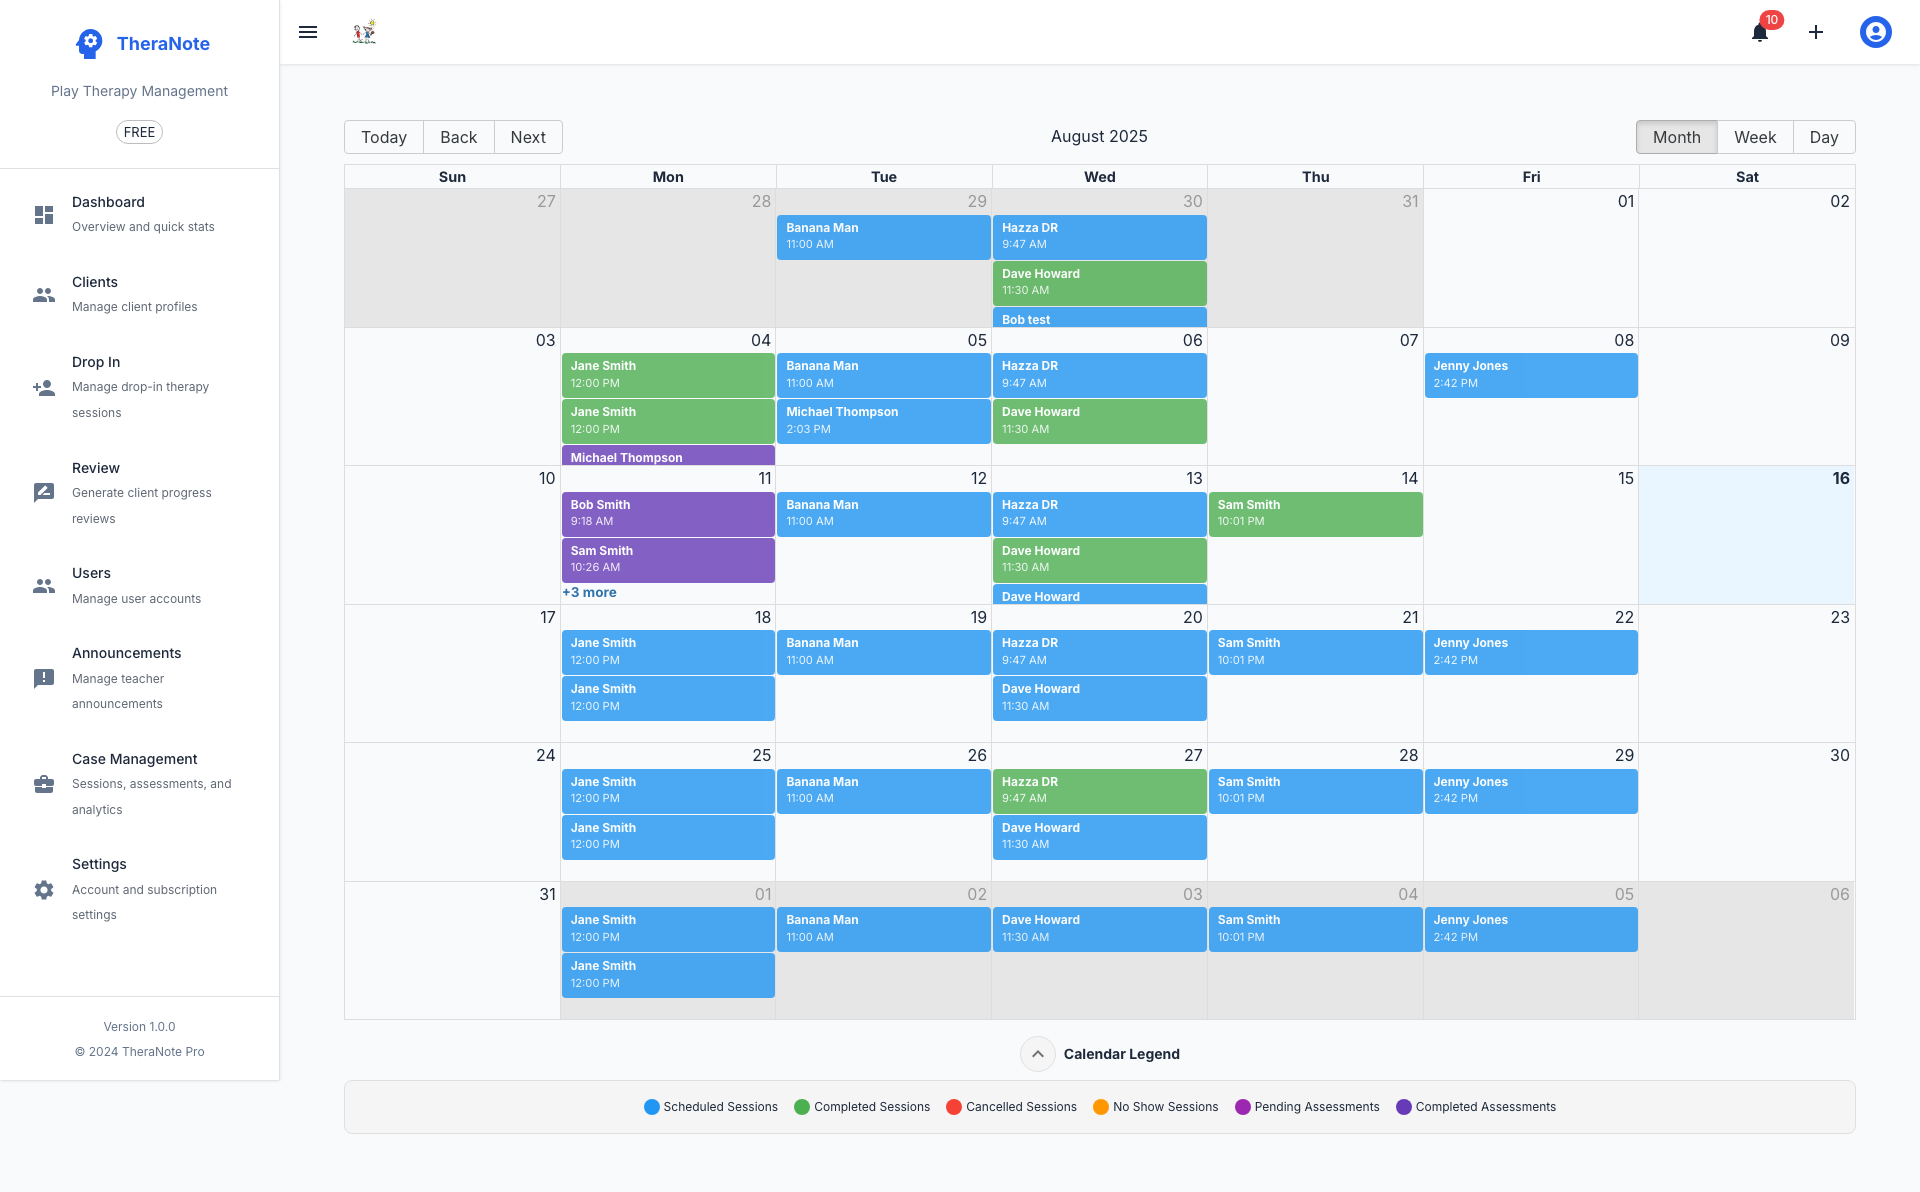Click the Dashboard grid icon
The width and height of the screenshot is (1920, 1192).
point(44,215)
